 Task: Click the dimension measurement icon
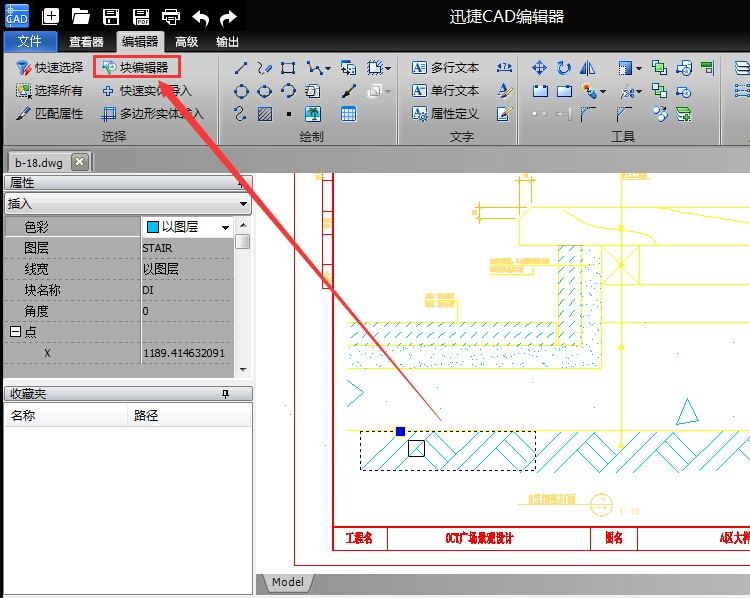[504, 68]
